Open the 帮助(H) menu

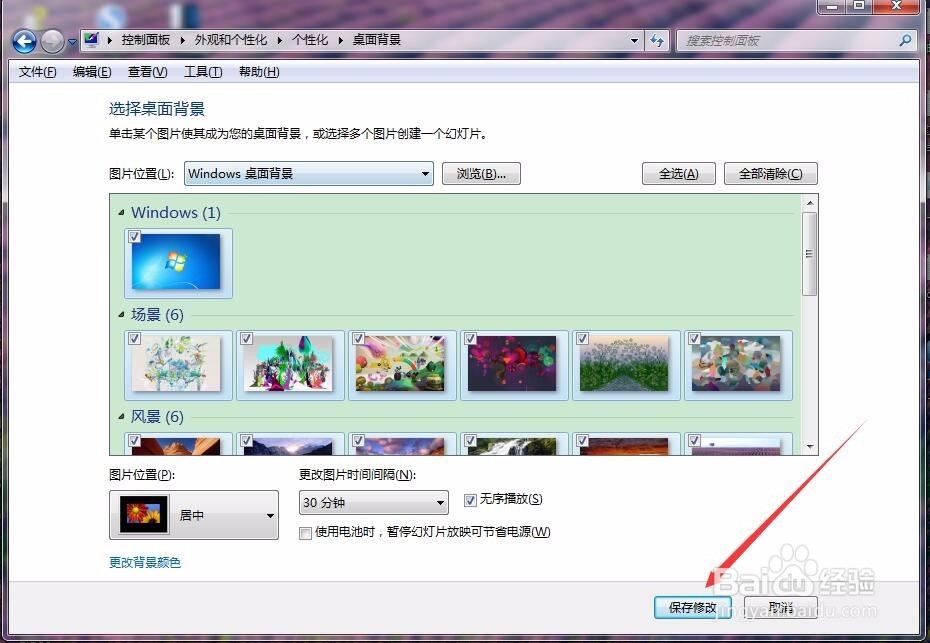[259, 72]
